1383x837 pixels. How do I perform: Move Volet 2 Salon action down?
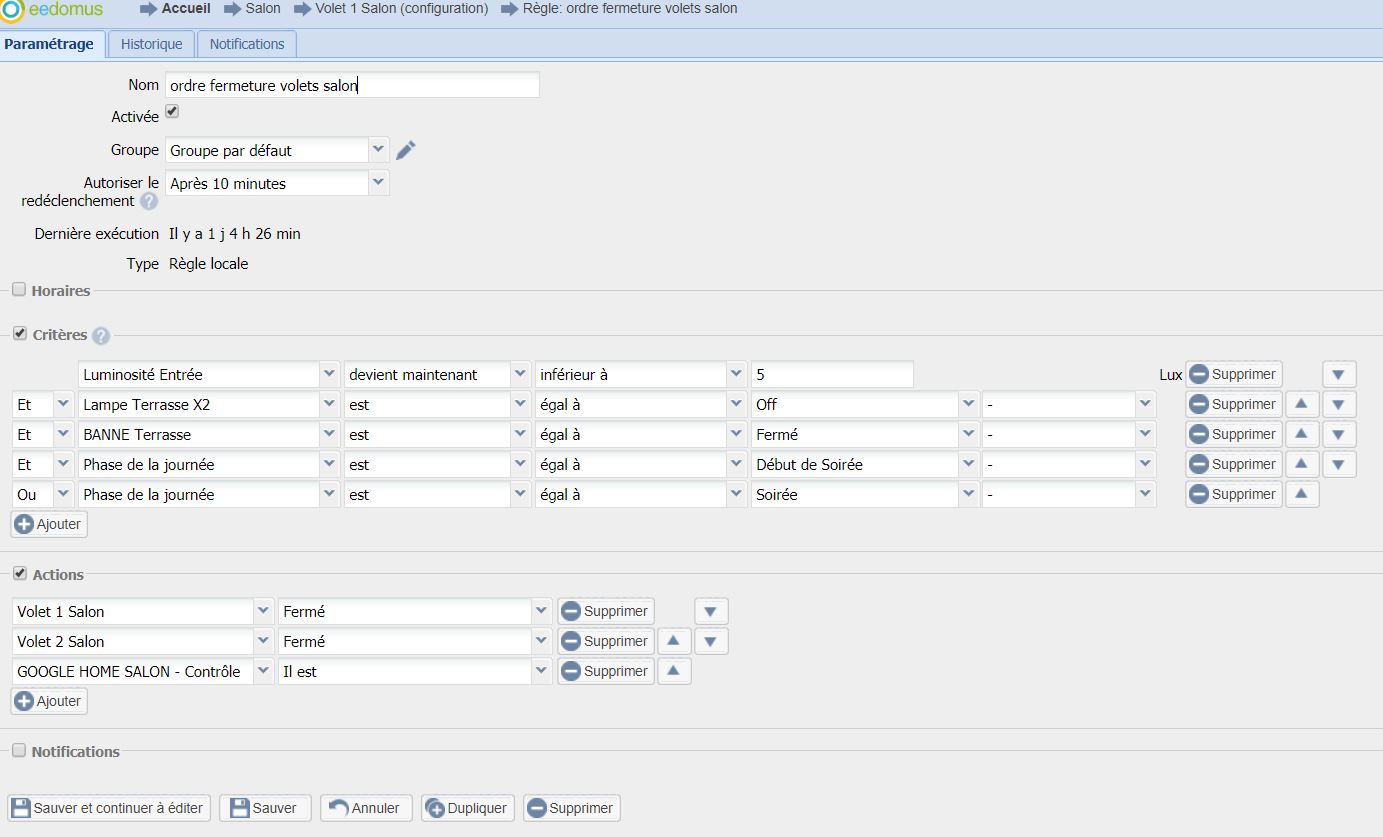pos(711,641)
